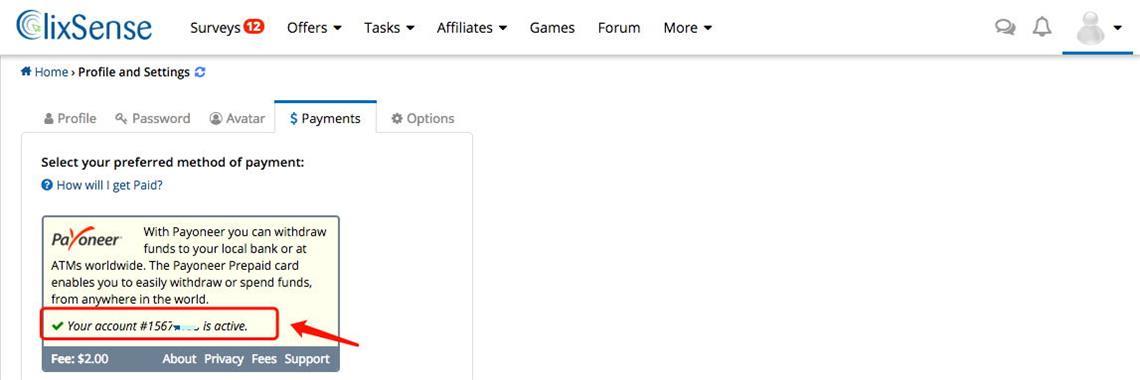Open the user avatar account menu
Screen dimensions: 1140x380
1098,28
